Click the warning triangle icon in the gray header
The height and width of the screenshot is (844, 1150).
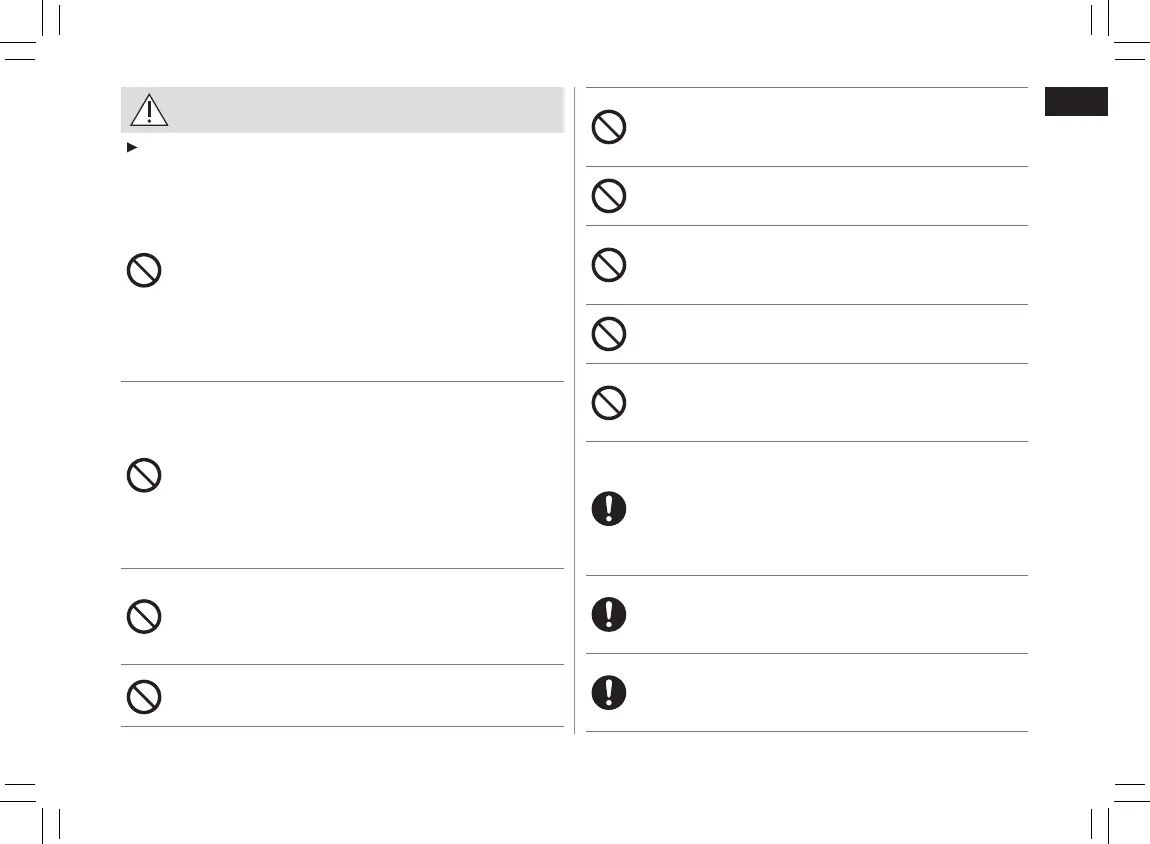coord(149,110)
